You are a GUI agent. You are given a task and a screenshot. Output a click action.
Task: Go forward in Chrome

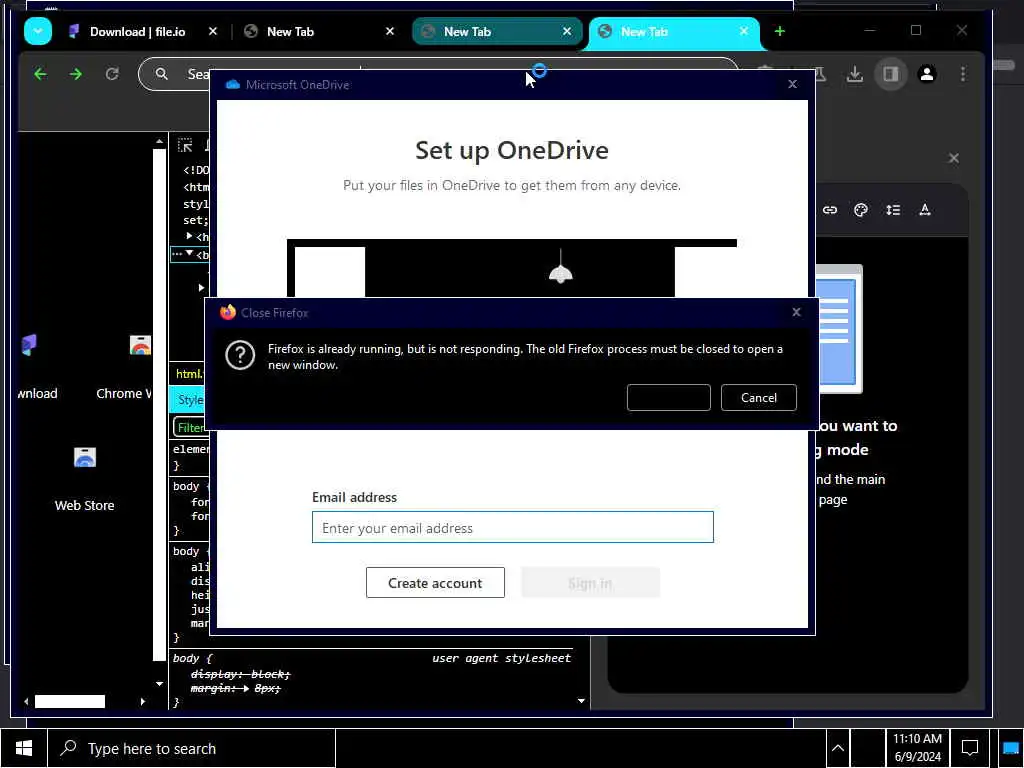(76, 74)
